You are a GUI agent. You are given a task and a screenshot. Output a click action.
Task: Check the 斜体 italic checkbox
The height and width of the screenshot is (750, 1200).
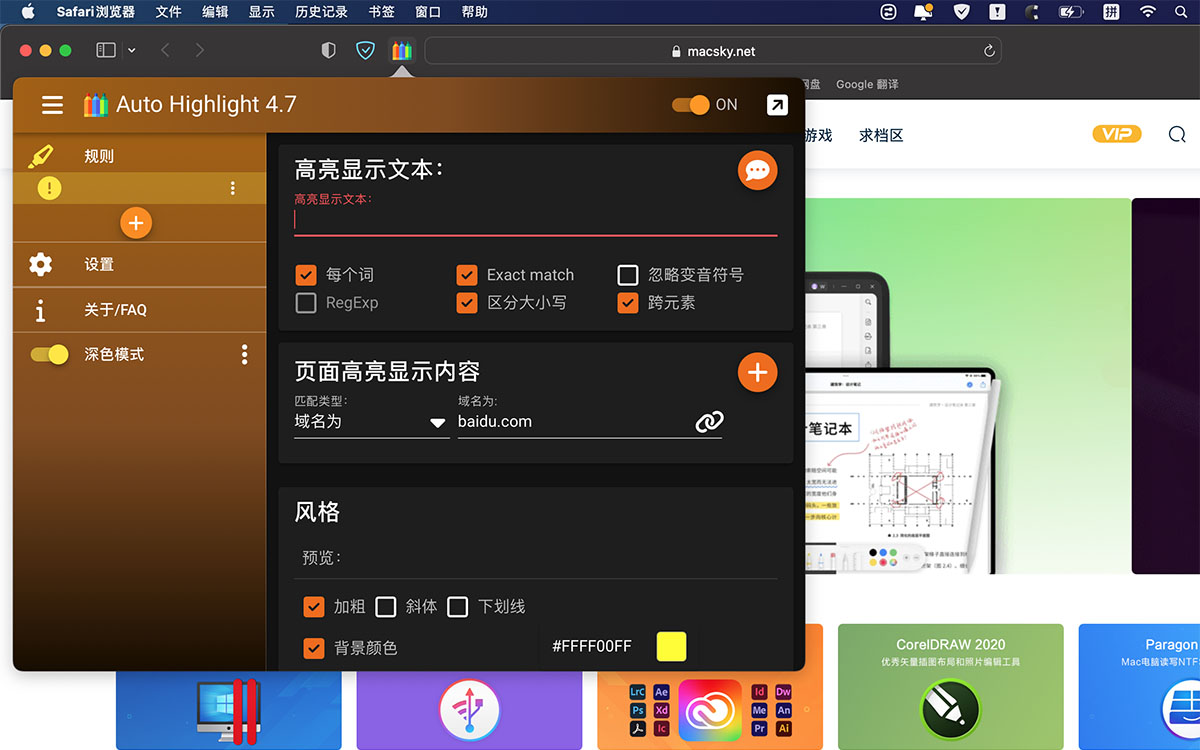coord(386,607)
